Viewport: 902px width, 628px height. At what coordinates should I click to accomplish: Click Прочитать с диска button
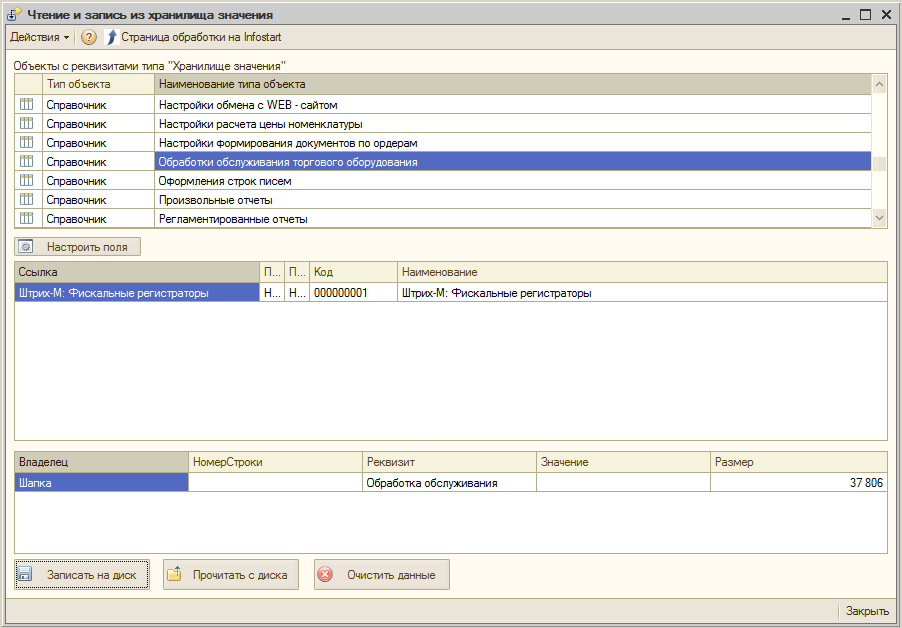point(231,575)
